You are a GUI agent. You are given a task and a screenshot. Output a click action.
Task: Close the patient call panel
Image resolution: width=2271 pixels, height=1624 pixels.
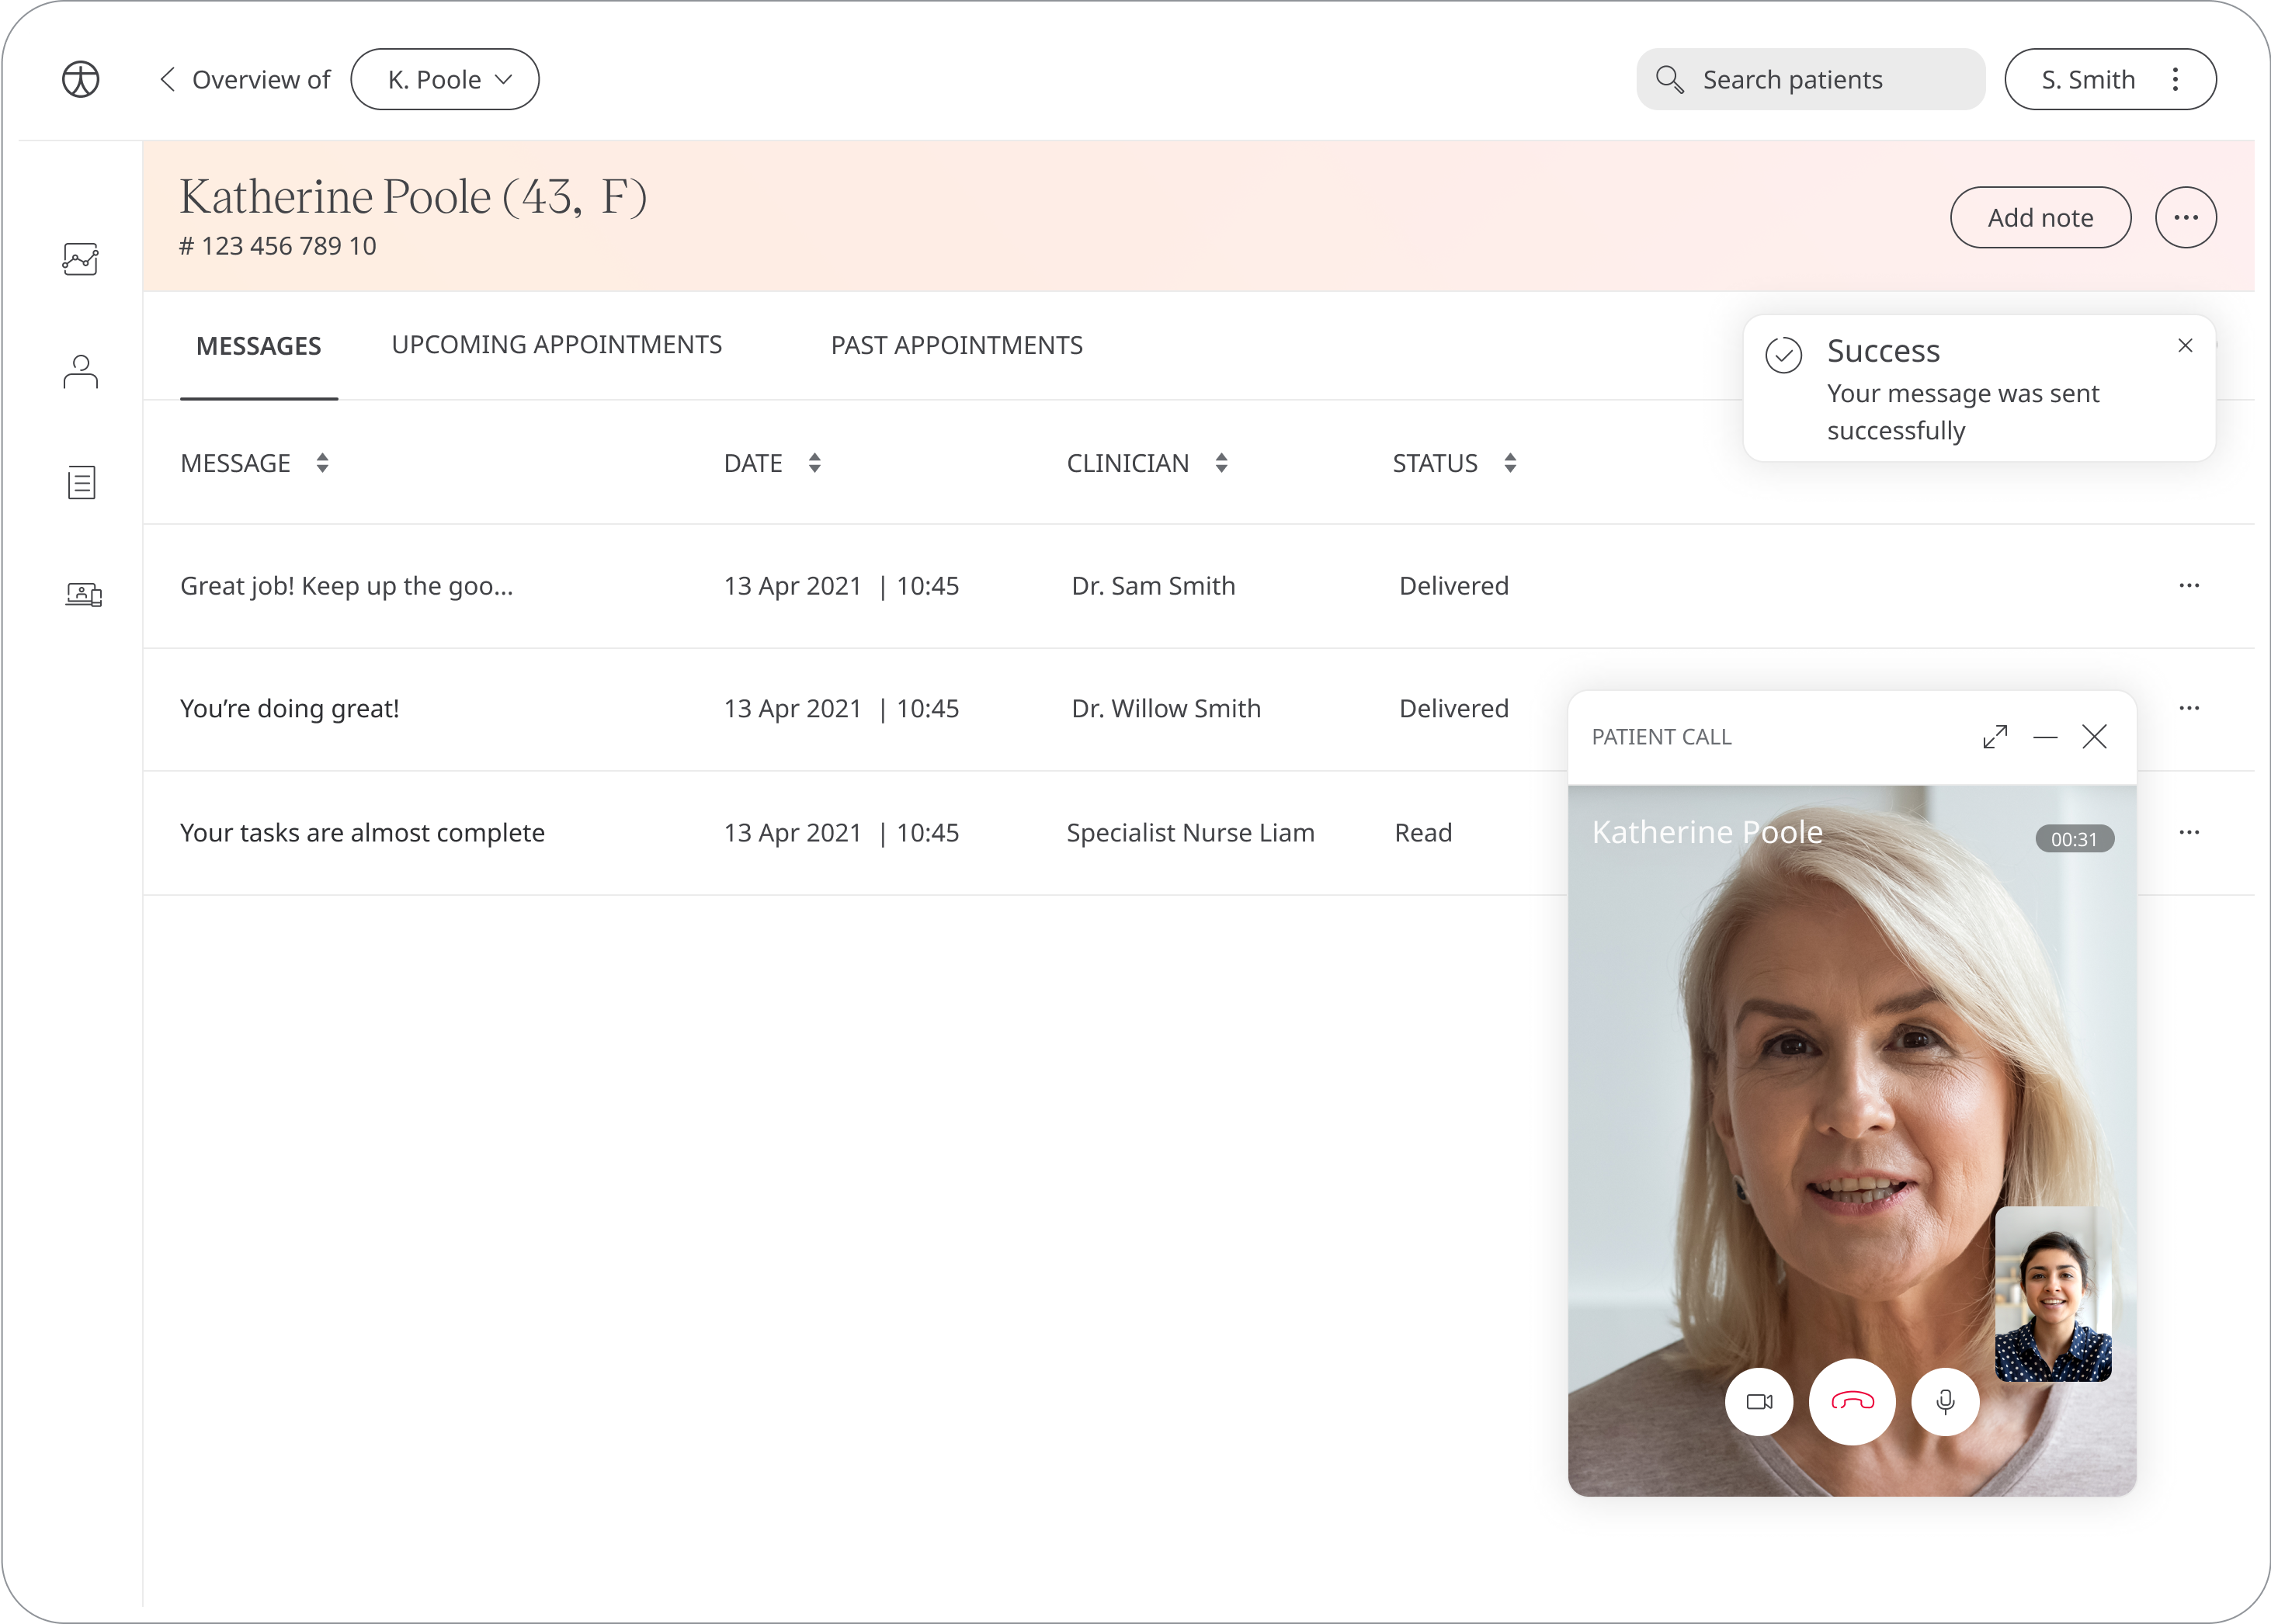tap(2094, 737)
